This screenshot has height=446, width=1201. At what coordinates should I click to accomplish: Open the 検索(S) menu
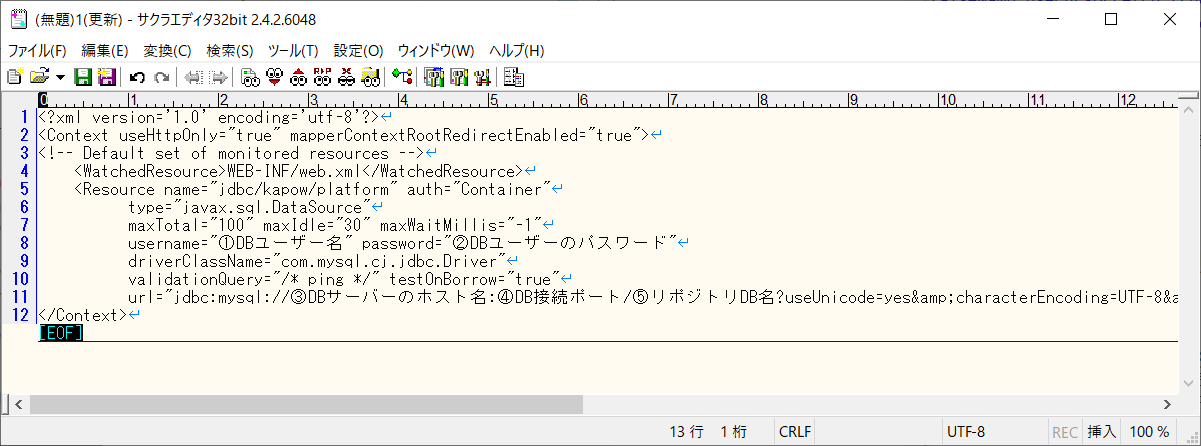click(x=229, y=50)
